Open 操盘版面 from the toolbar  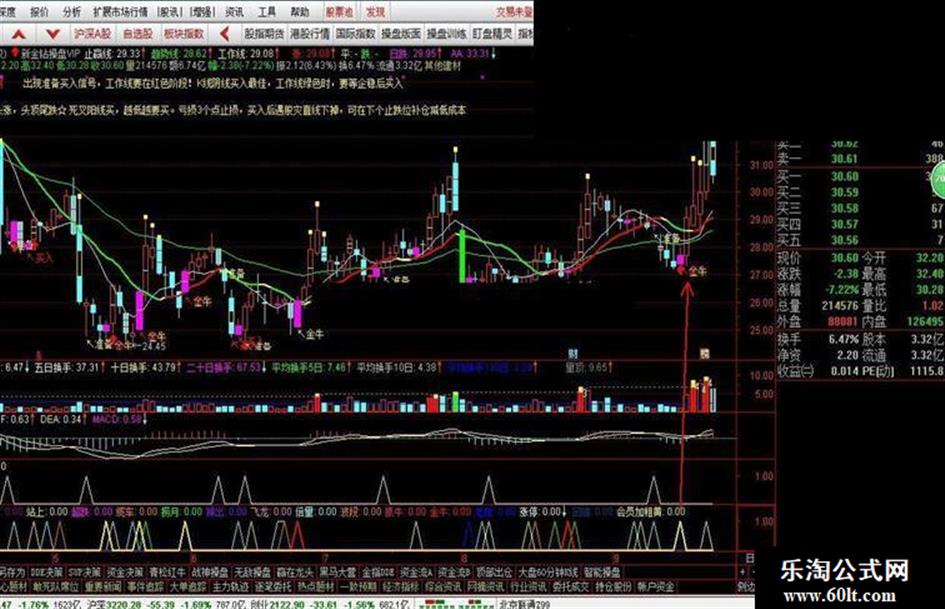coord(401,34)
